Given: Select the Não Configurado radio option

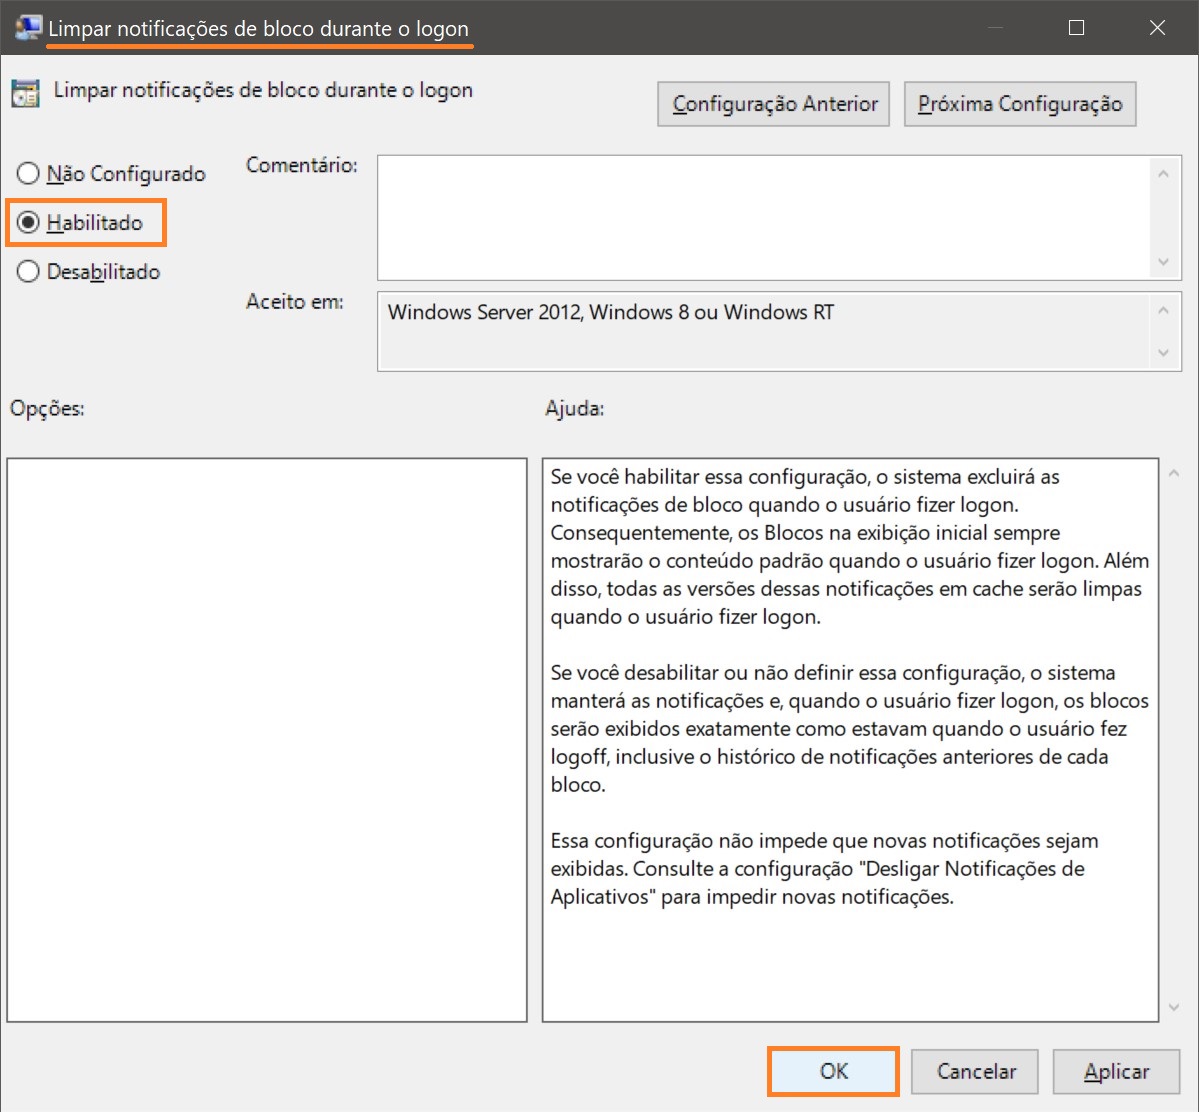Looking at the screenshot, I should (x=28, y=174).
